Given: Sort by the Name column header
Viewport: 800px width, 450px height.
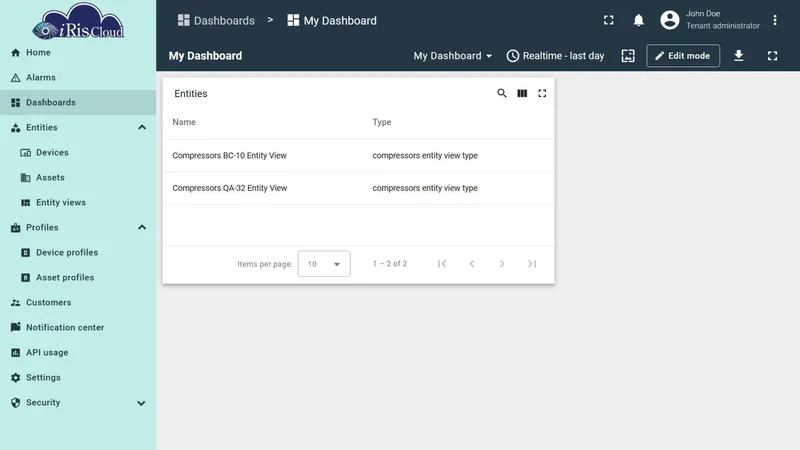Looking at the screenshot, I should pyautogui.click(x=184, y=122).
